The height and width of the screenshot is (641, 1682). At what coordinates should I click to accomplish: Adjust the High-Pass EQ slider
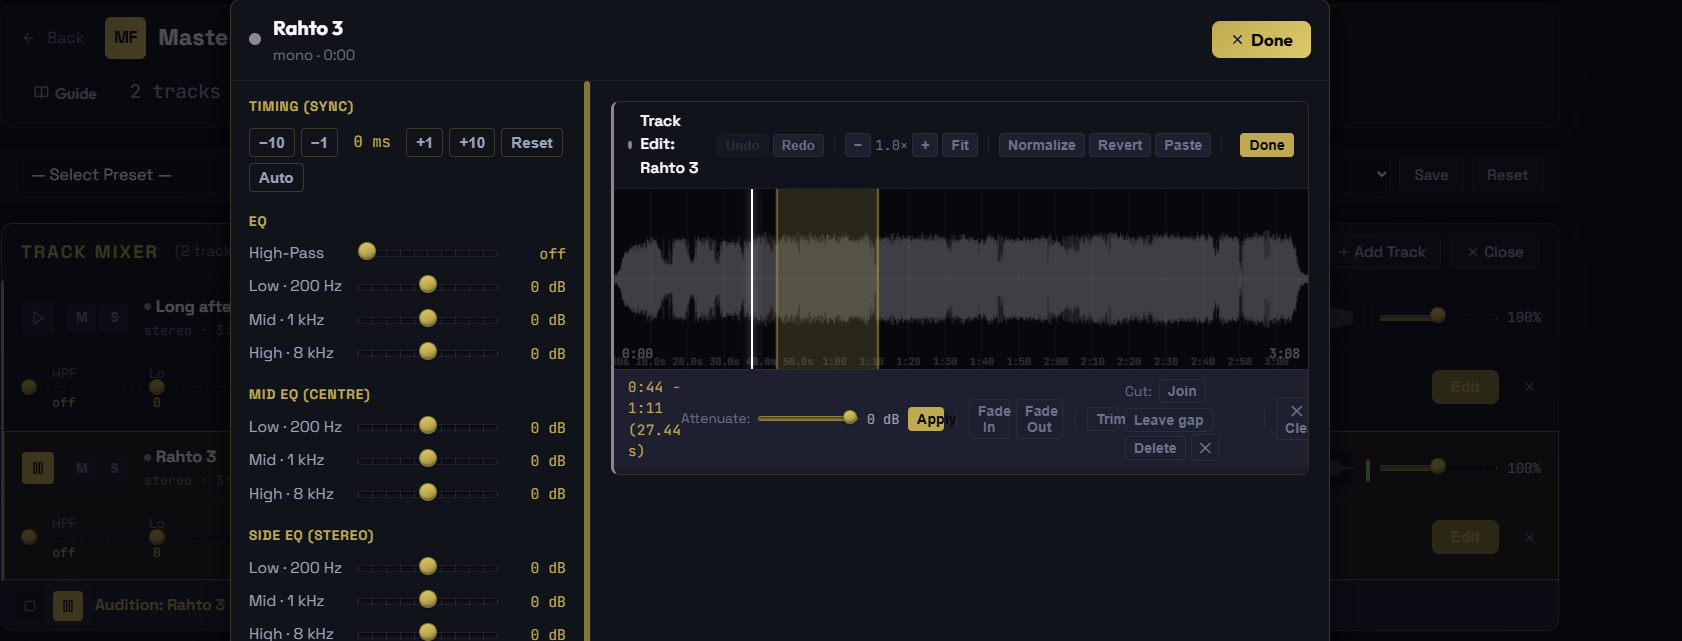pos(428,253)
